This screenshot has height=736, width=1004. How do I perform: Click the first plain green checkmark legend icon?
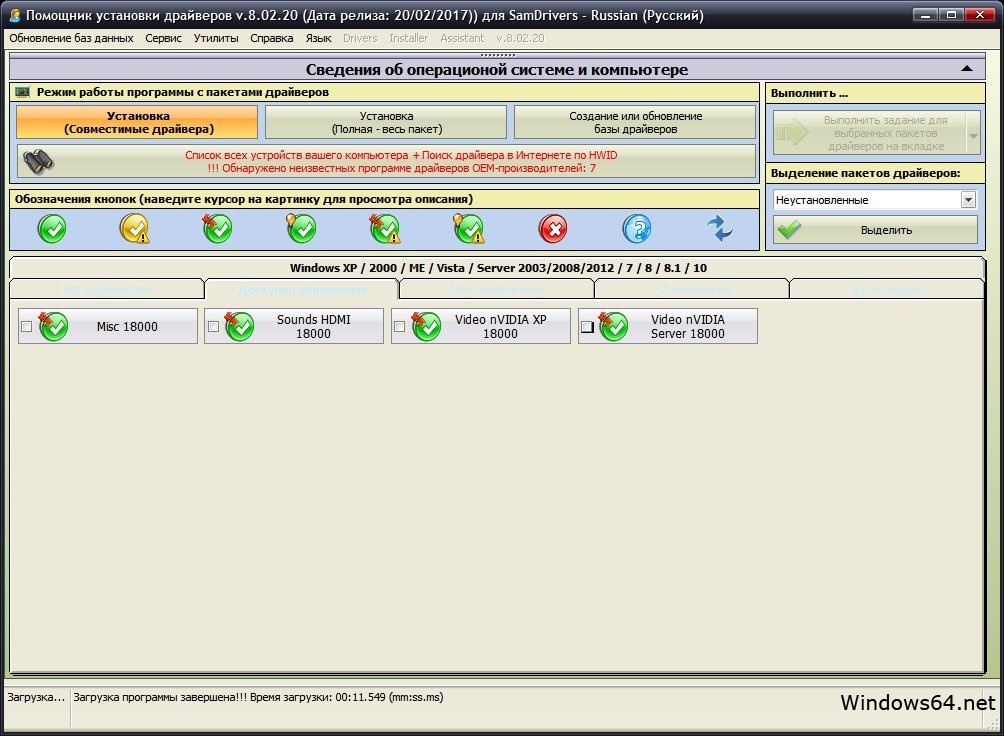(52, 229)
